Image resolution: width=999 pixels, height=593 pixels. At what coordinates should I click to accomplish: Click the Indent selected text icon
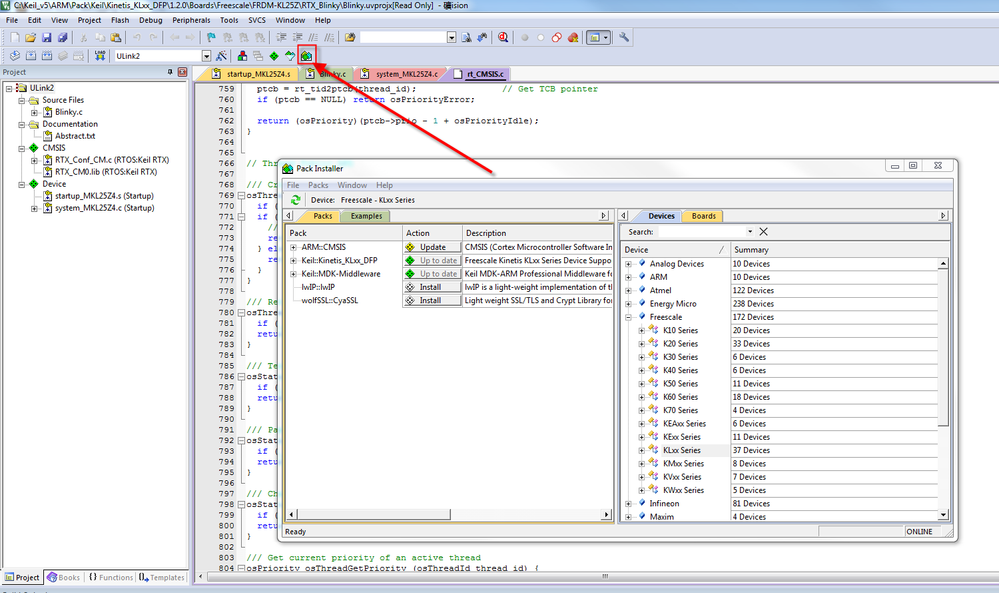click(281, 38)
